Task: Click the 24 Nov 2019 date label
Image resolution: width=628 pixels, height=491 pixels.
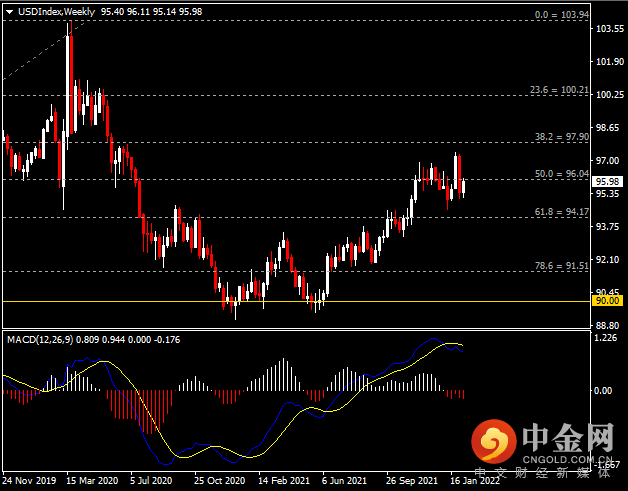Action: 29,481
